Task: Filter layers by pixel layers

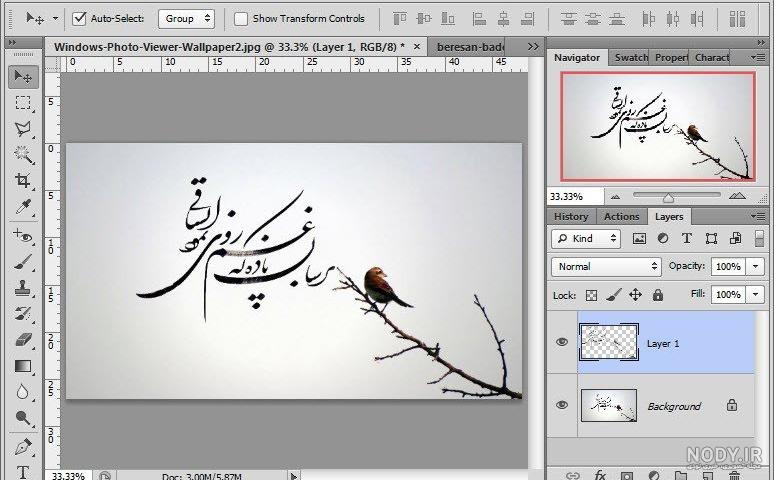Action: coord(639,239)
